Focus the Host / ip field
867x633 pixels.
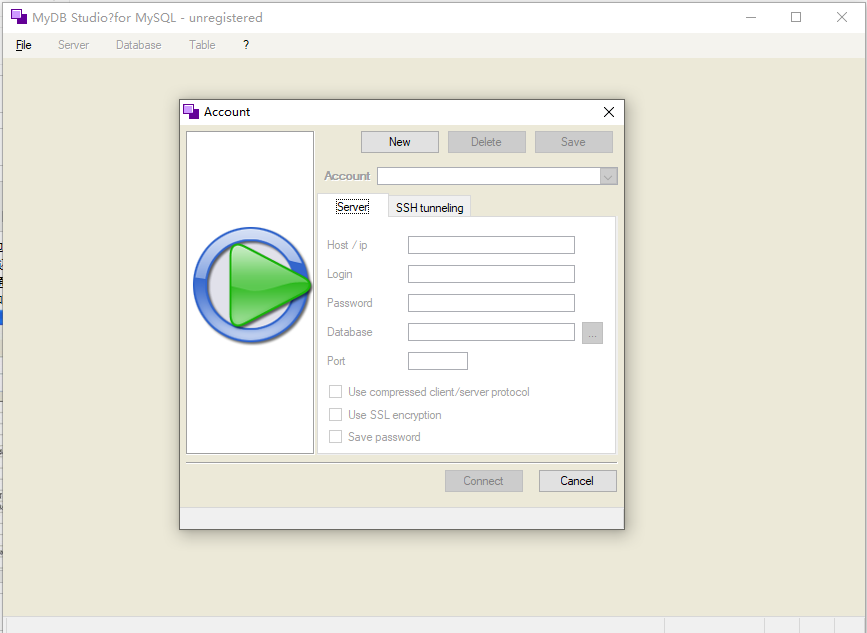(491, 245)
